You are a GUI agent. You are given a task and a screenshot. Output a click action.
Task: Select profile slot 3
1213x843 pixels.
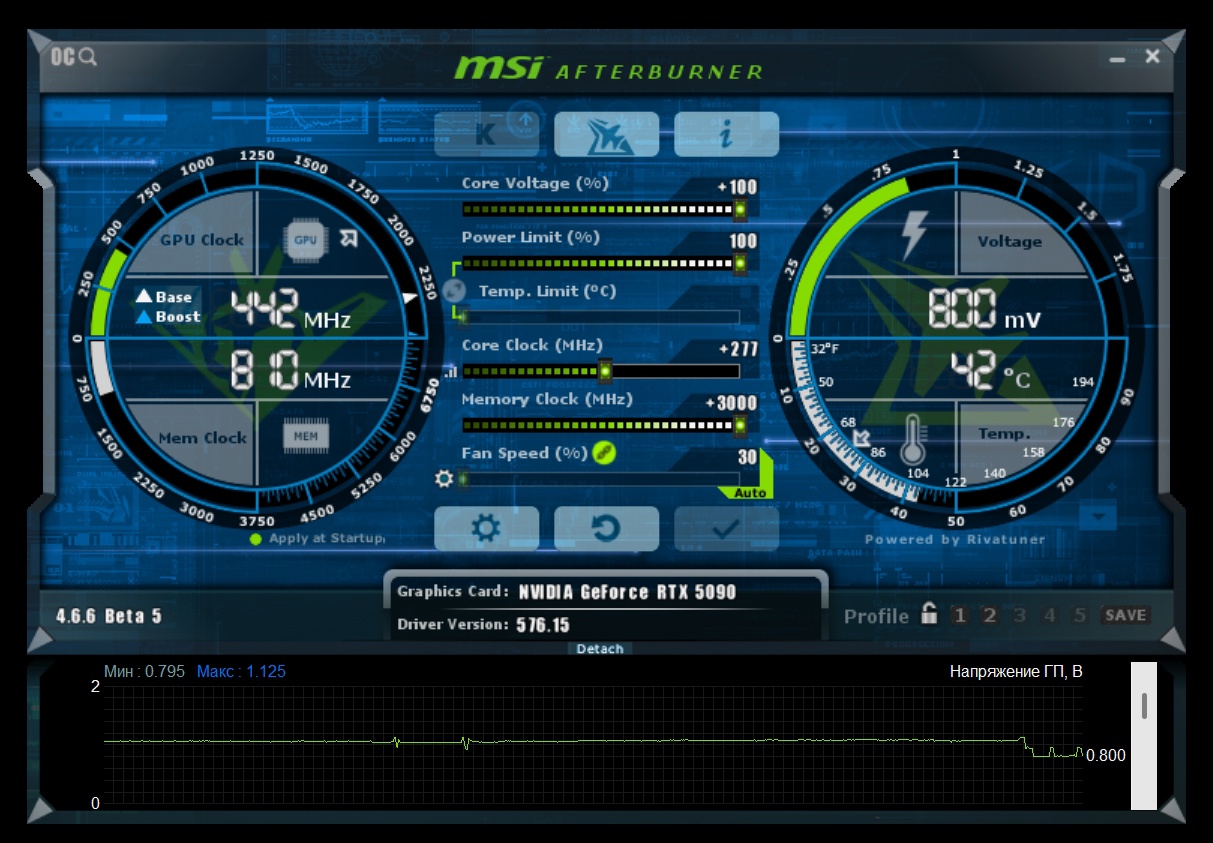[1020, 615]
